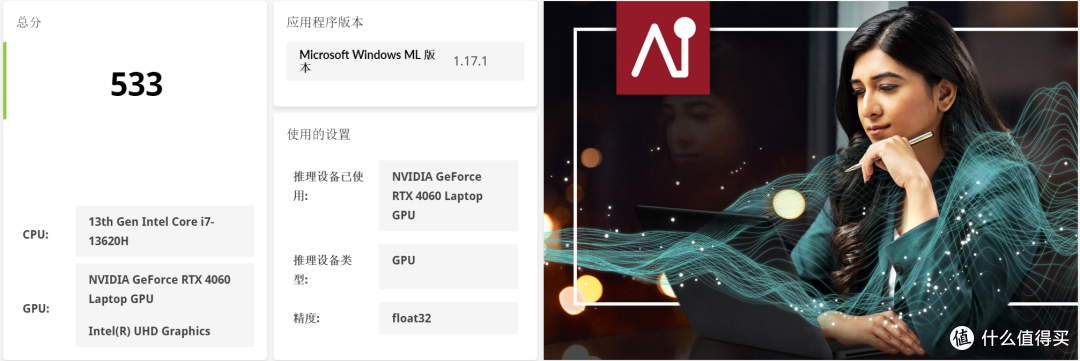The width and height of the screenshot is (1080, 361).
Task: Select the 应用程序版本 heading
Action: tap(325, 22)
